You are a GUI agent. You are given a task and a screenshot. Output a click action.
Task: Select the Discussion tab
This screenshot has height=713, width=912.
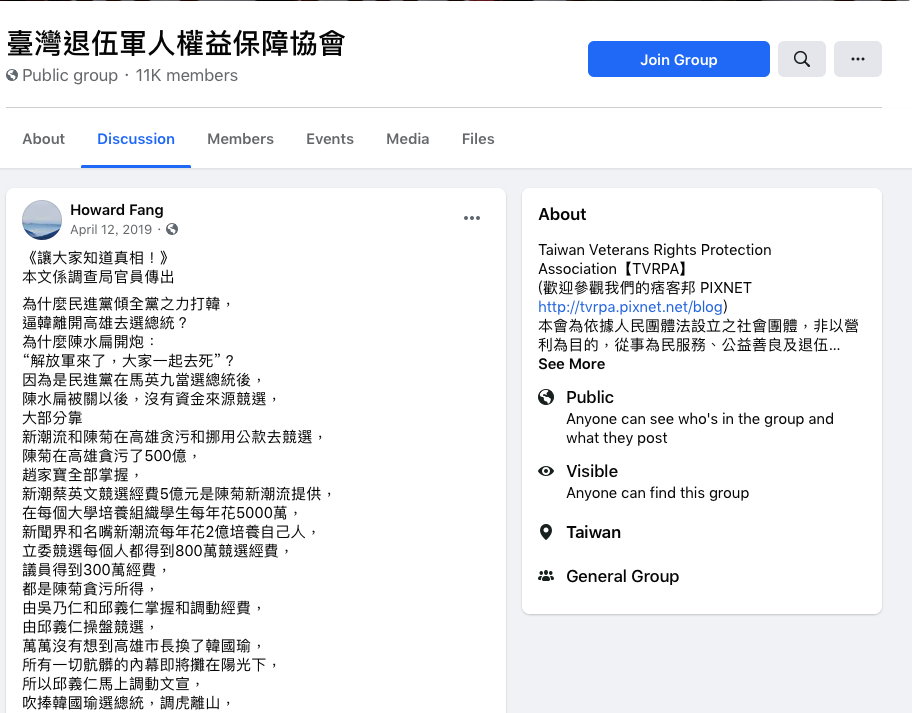tap(136, 139)
